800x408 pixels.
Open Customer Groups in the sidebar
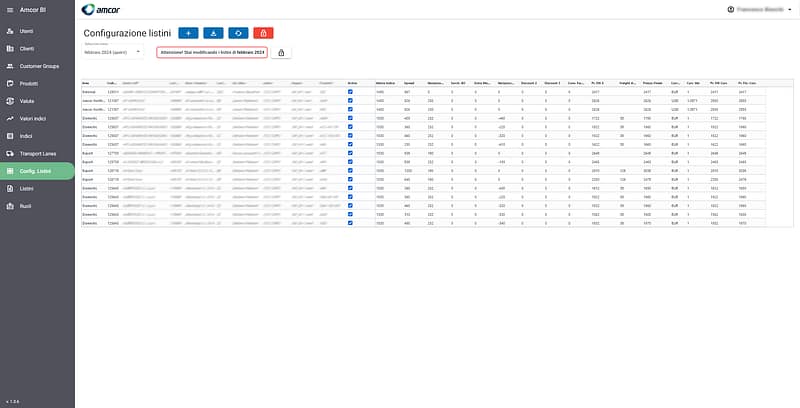(38, 66)
